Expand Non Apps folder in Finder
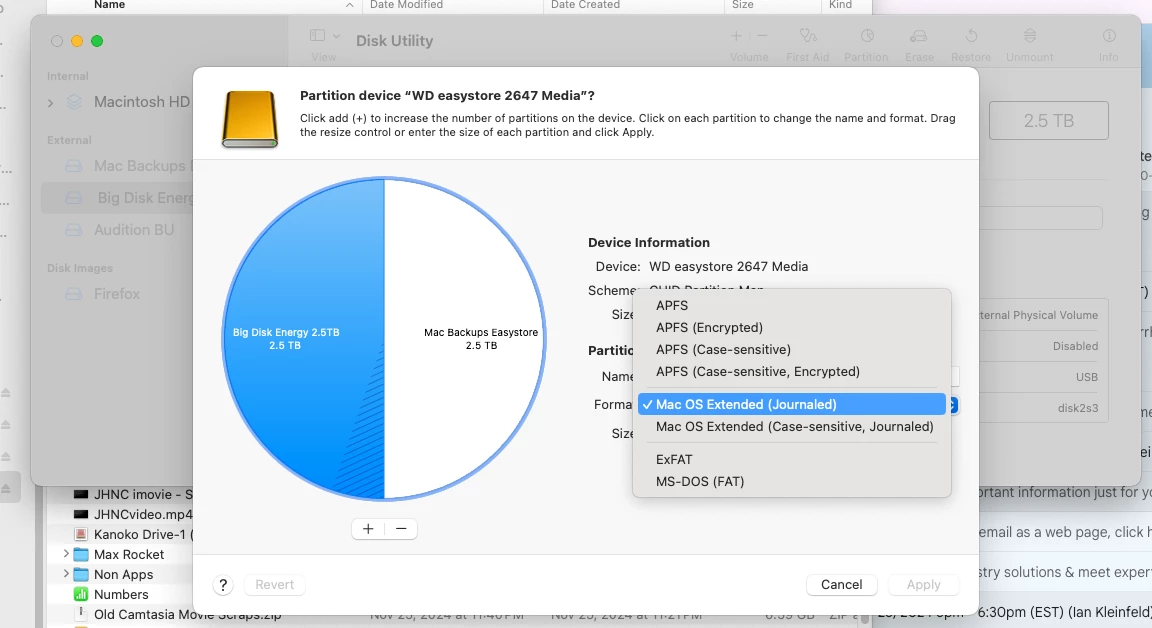This screenshot has width=1152, height=628. coord(66,574)
